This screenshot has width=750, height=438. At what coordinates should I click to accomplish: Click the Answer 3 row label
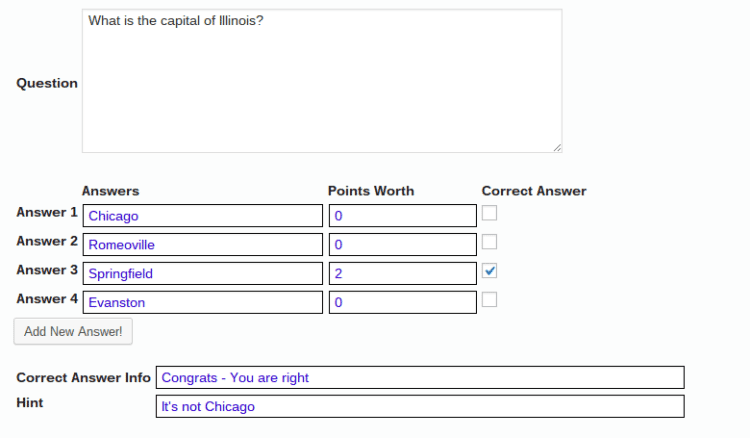(47, 270)
